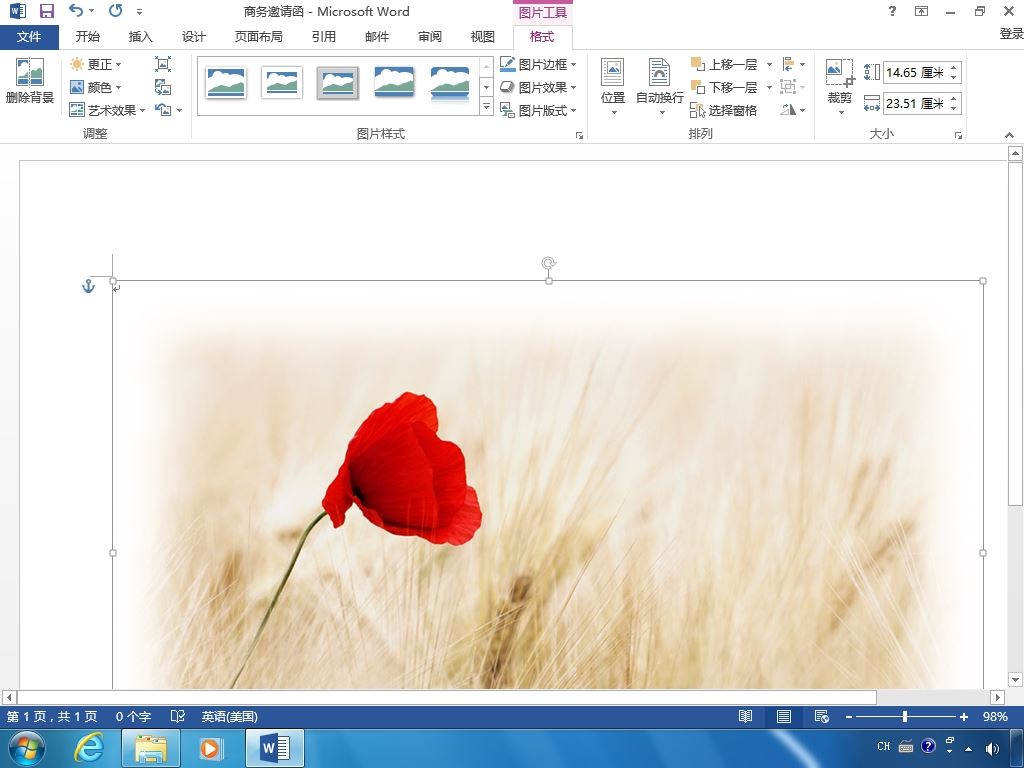Click the zoom out minus button

(848, 716)
